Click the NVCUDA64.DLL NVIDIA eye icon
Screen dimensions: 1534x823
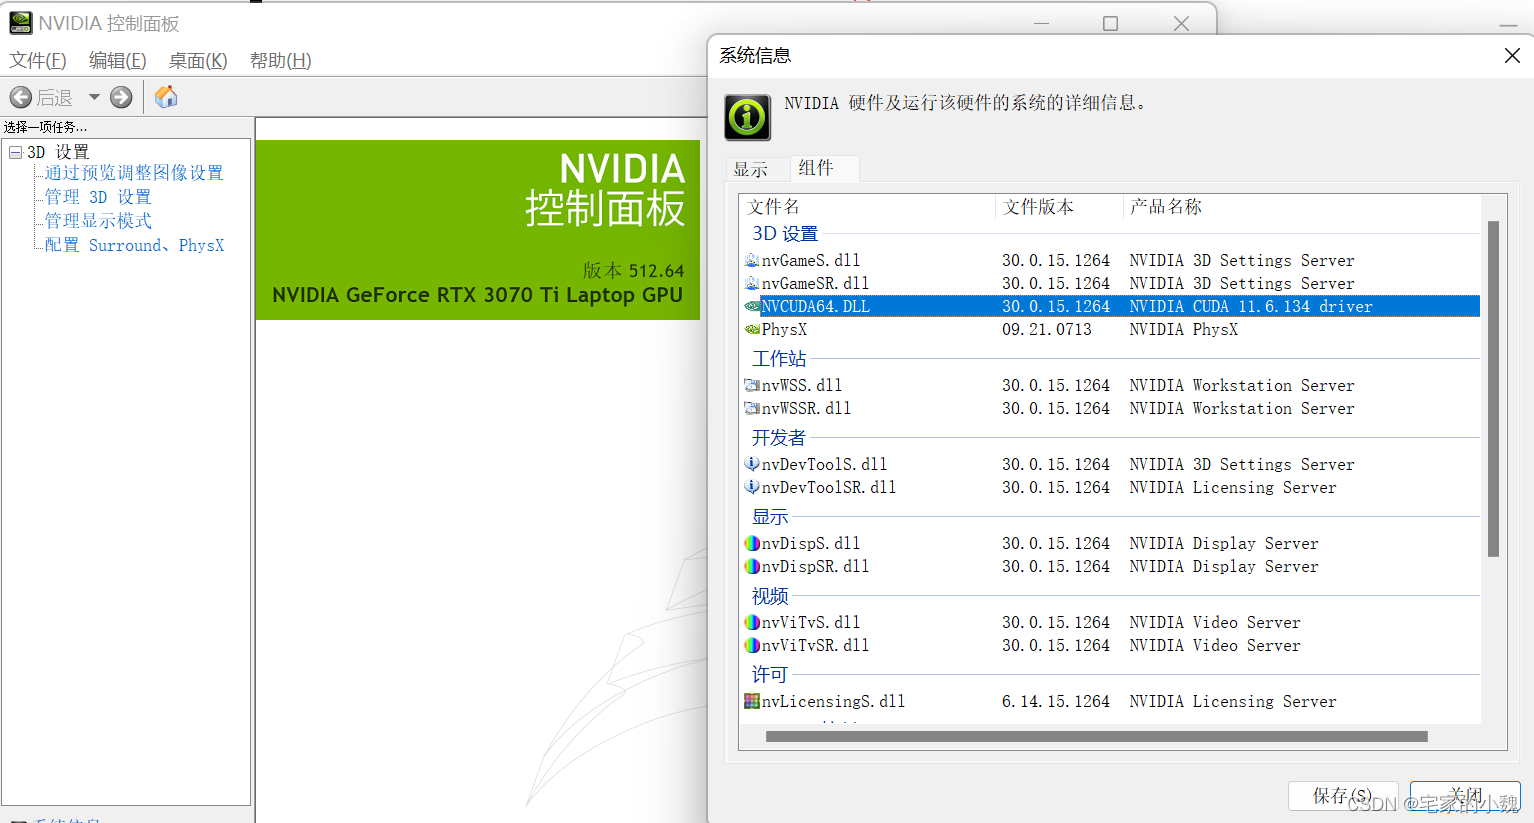pyautogui.click(x=752, y=306)
